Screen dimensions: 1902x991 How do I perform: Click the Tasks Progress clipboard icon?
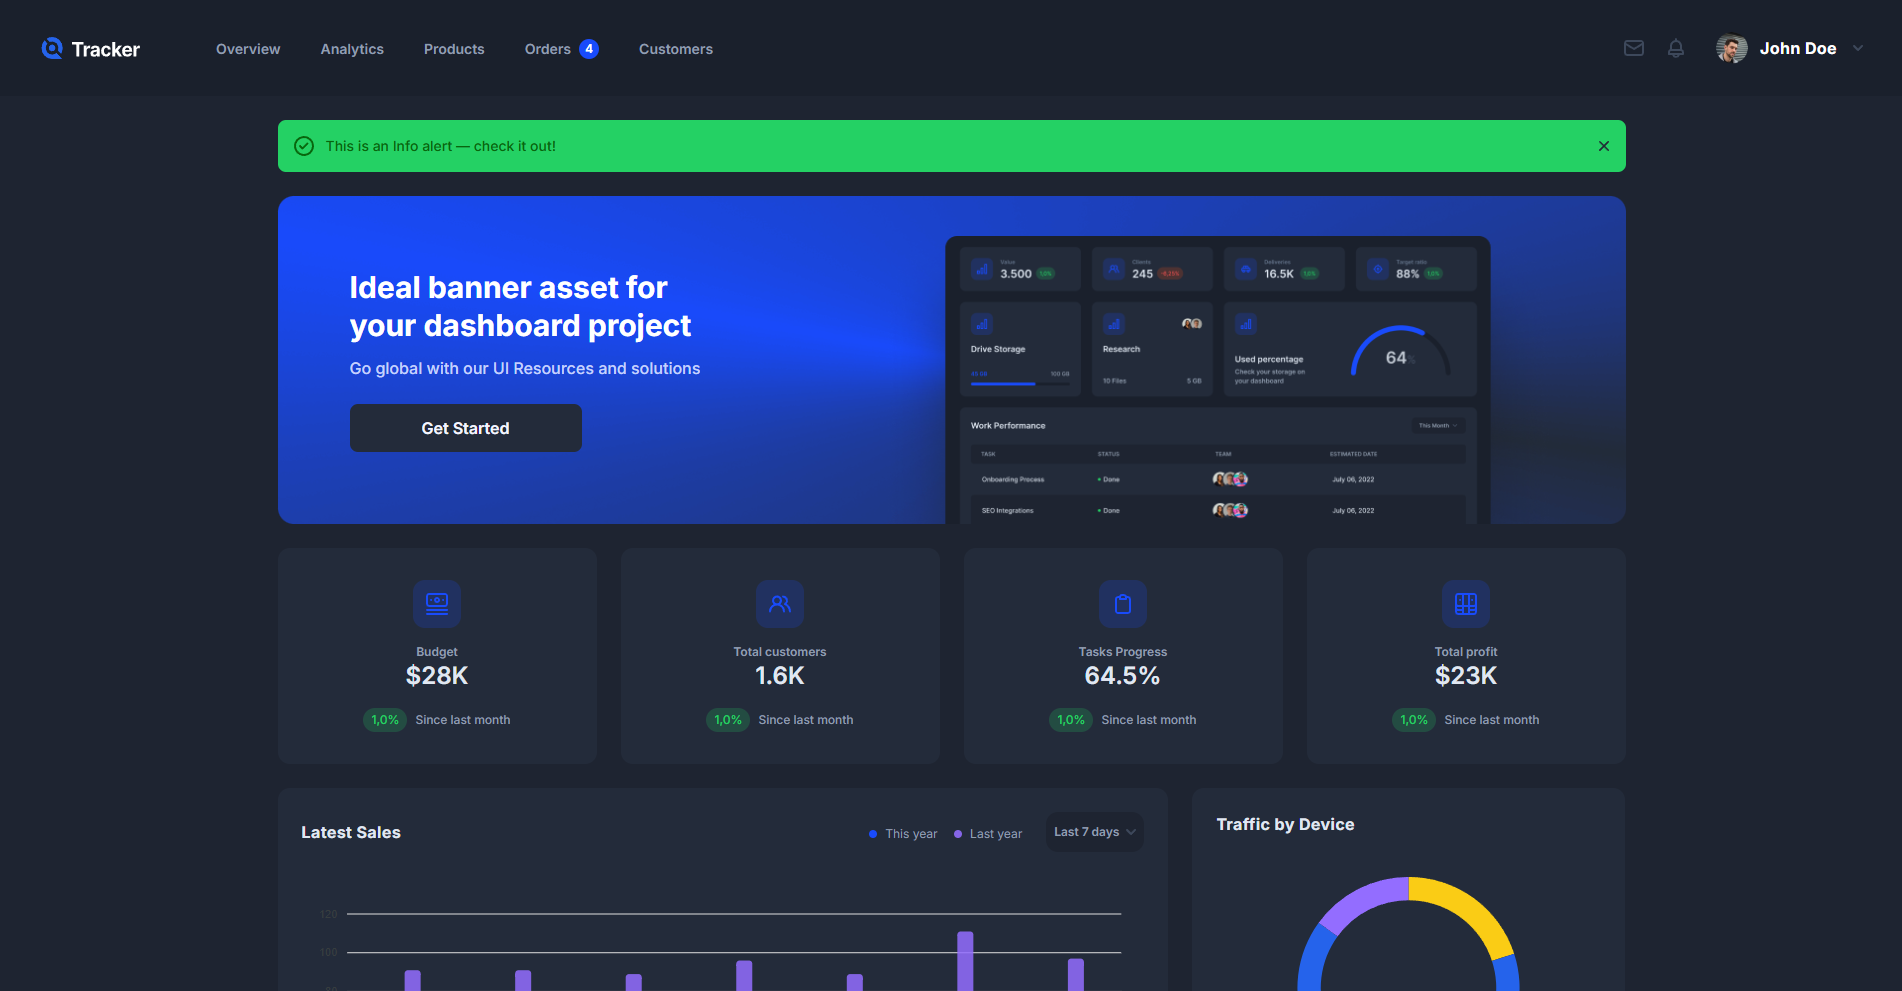1123,604
